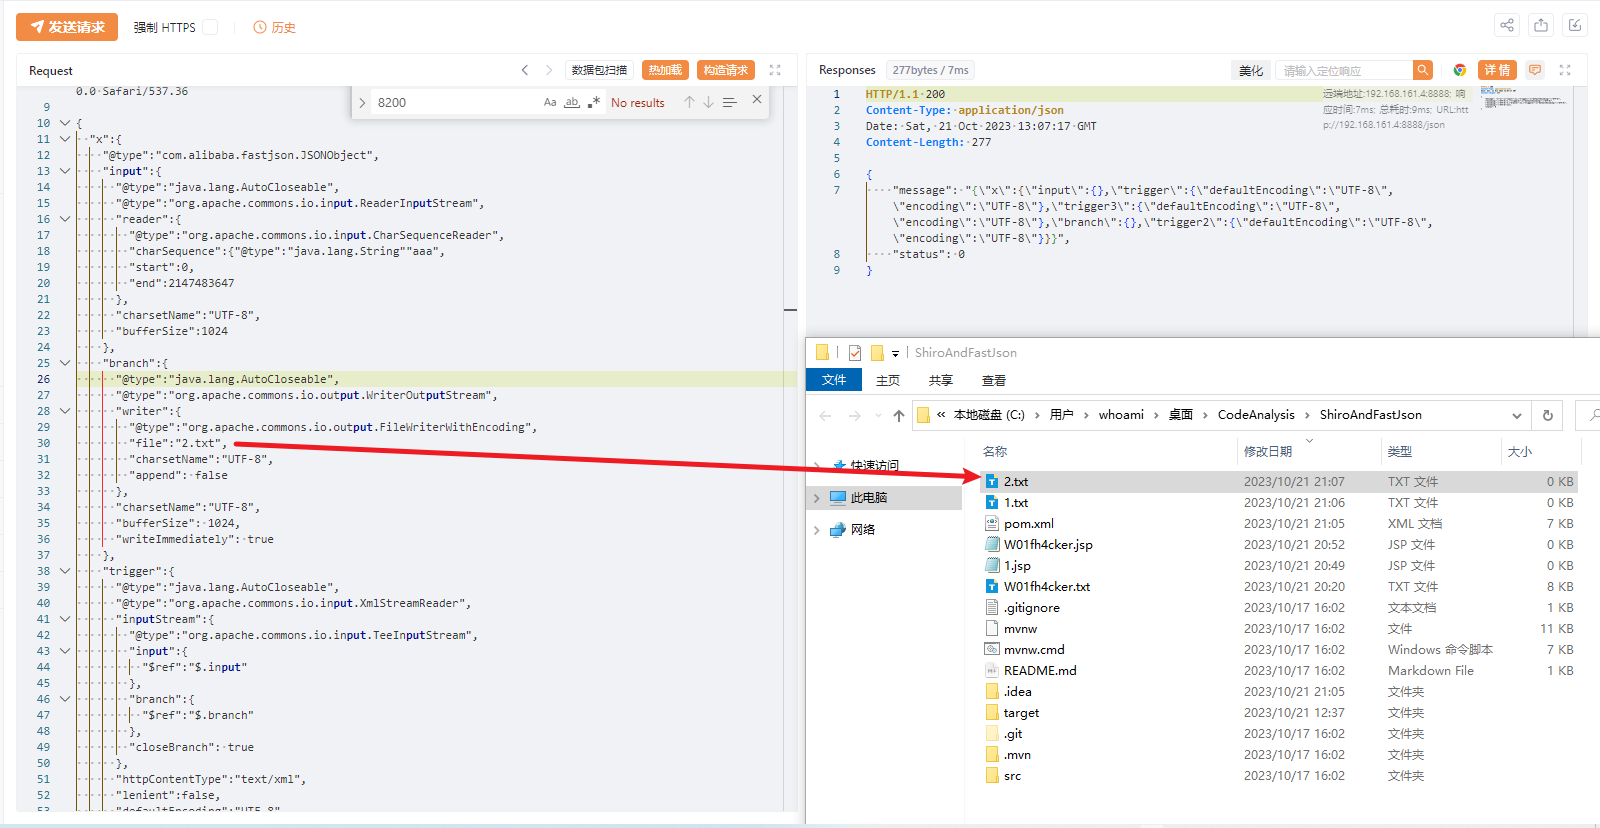Collapse the "input" fold at line 13
Image resolution: width=1600 pixels, height=828 pixels.
[x=65, y=171]
